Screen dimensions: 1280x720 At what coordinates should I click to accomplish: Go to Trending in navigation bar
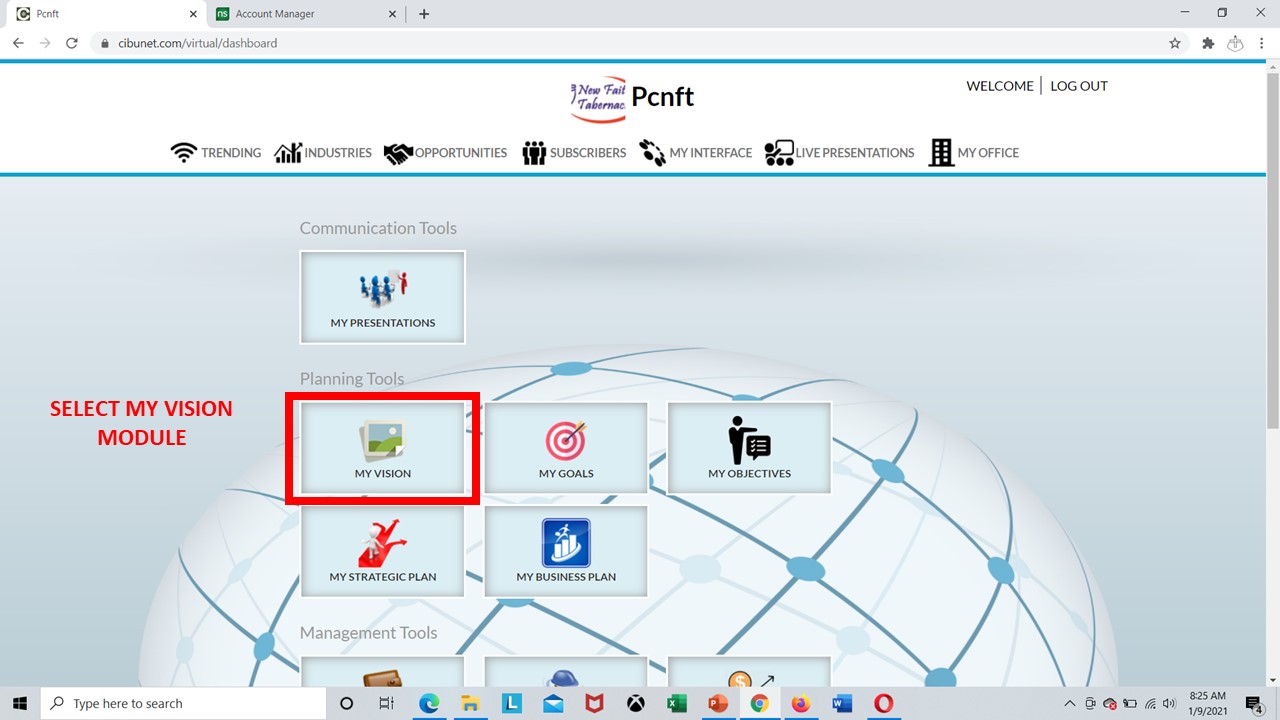[216, 153]
